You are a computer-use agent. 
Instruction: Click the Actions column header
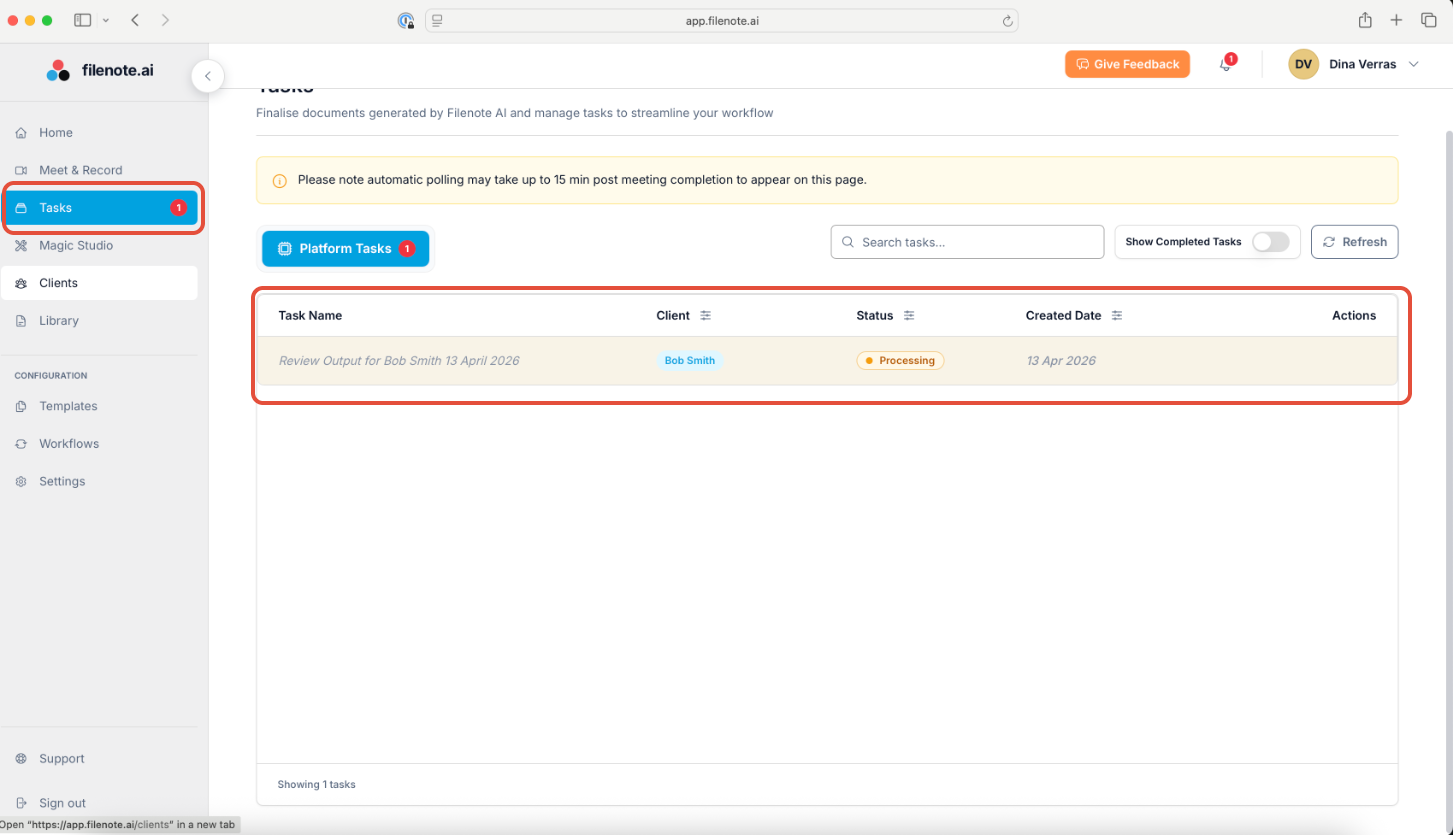(1354, 316)
